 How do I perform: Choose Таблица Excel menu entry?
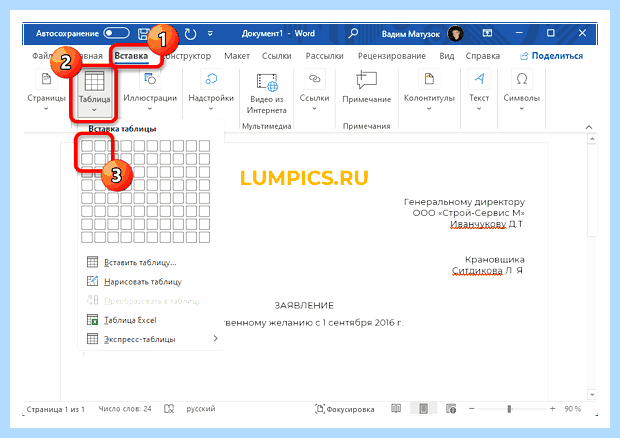coord(130,320)
